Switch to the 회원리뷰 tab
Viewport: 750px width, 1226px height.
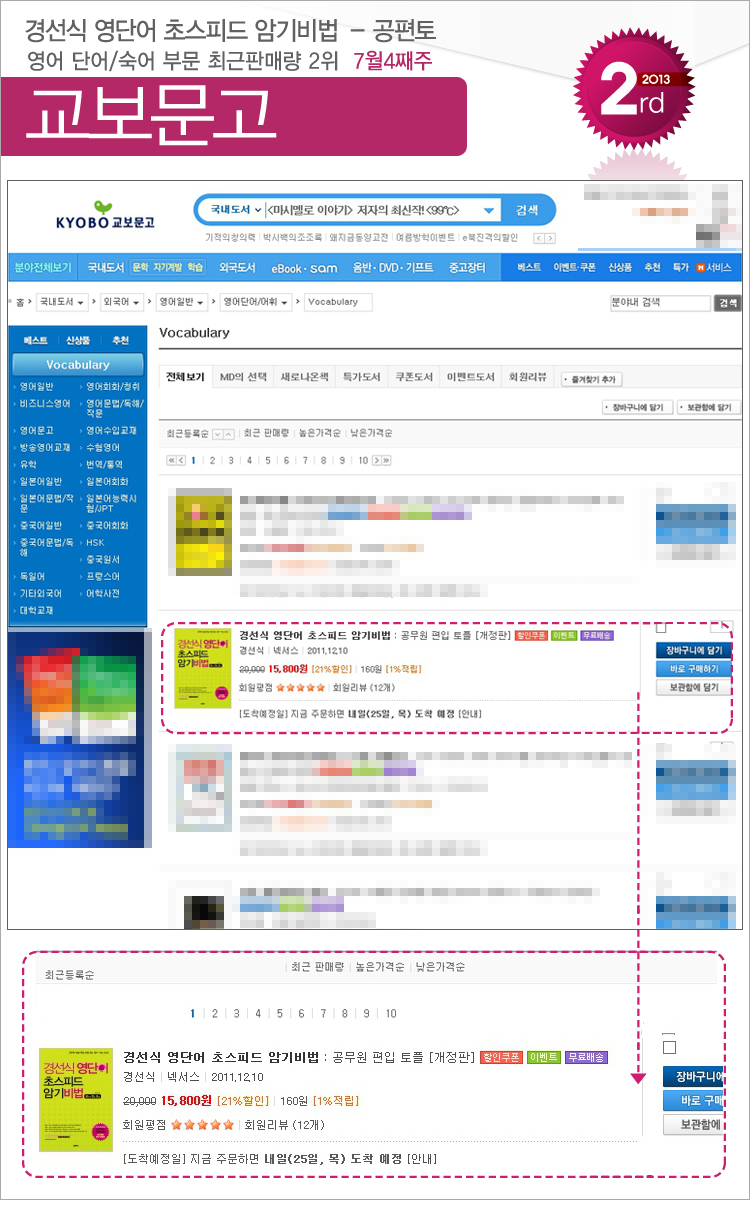528,377
